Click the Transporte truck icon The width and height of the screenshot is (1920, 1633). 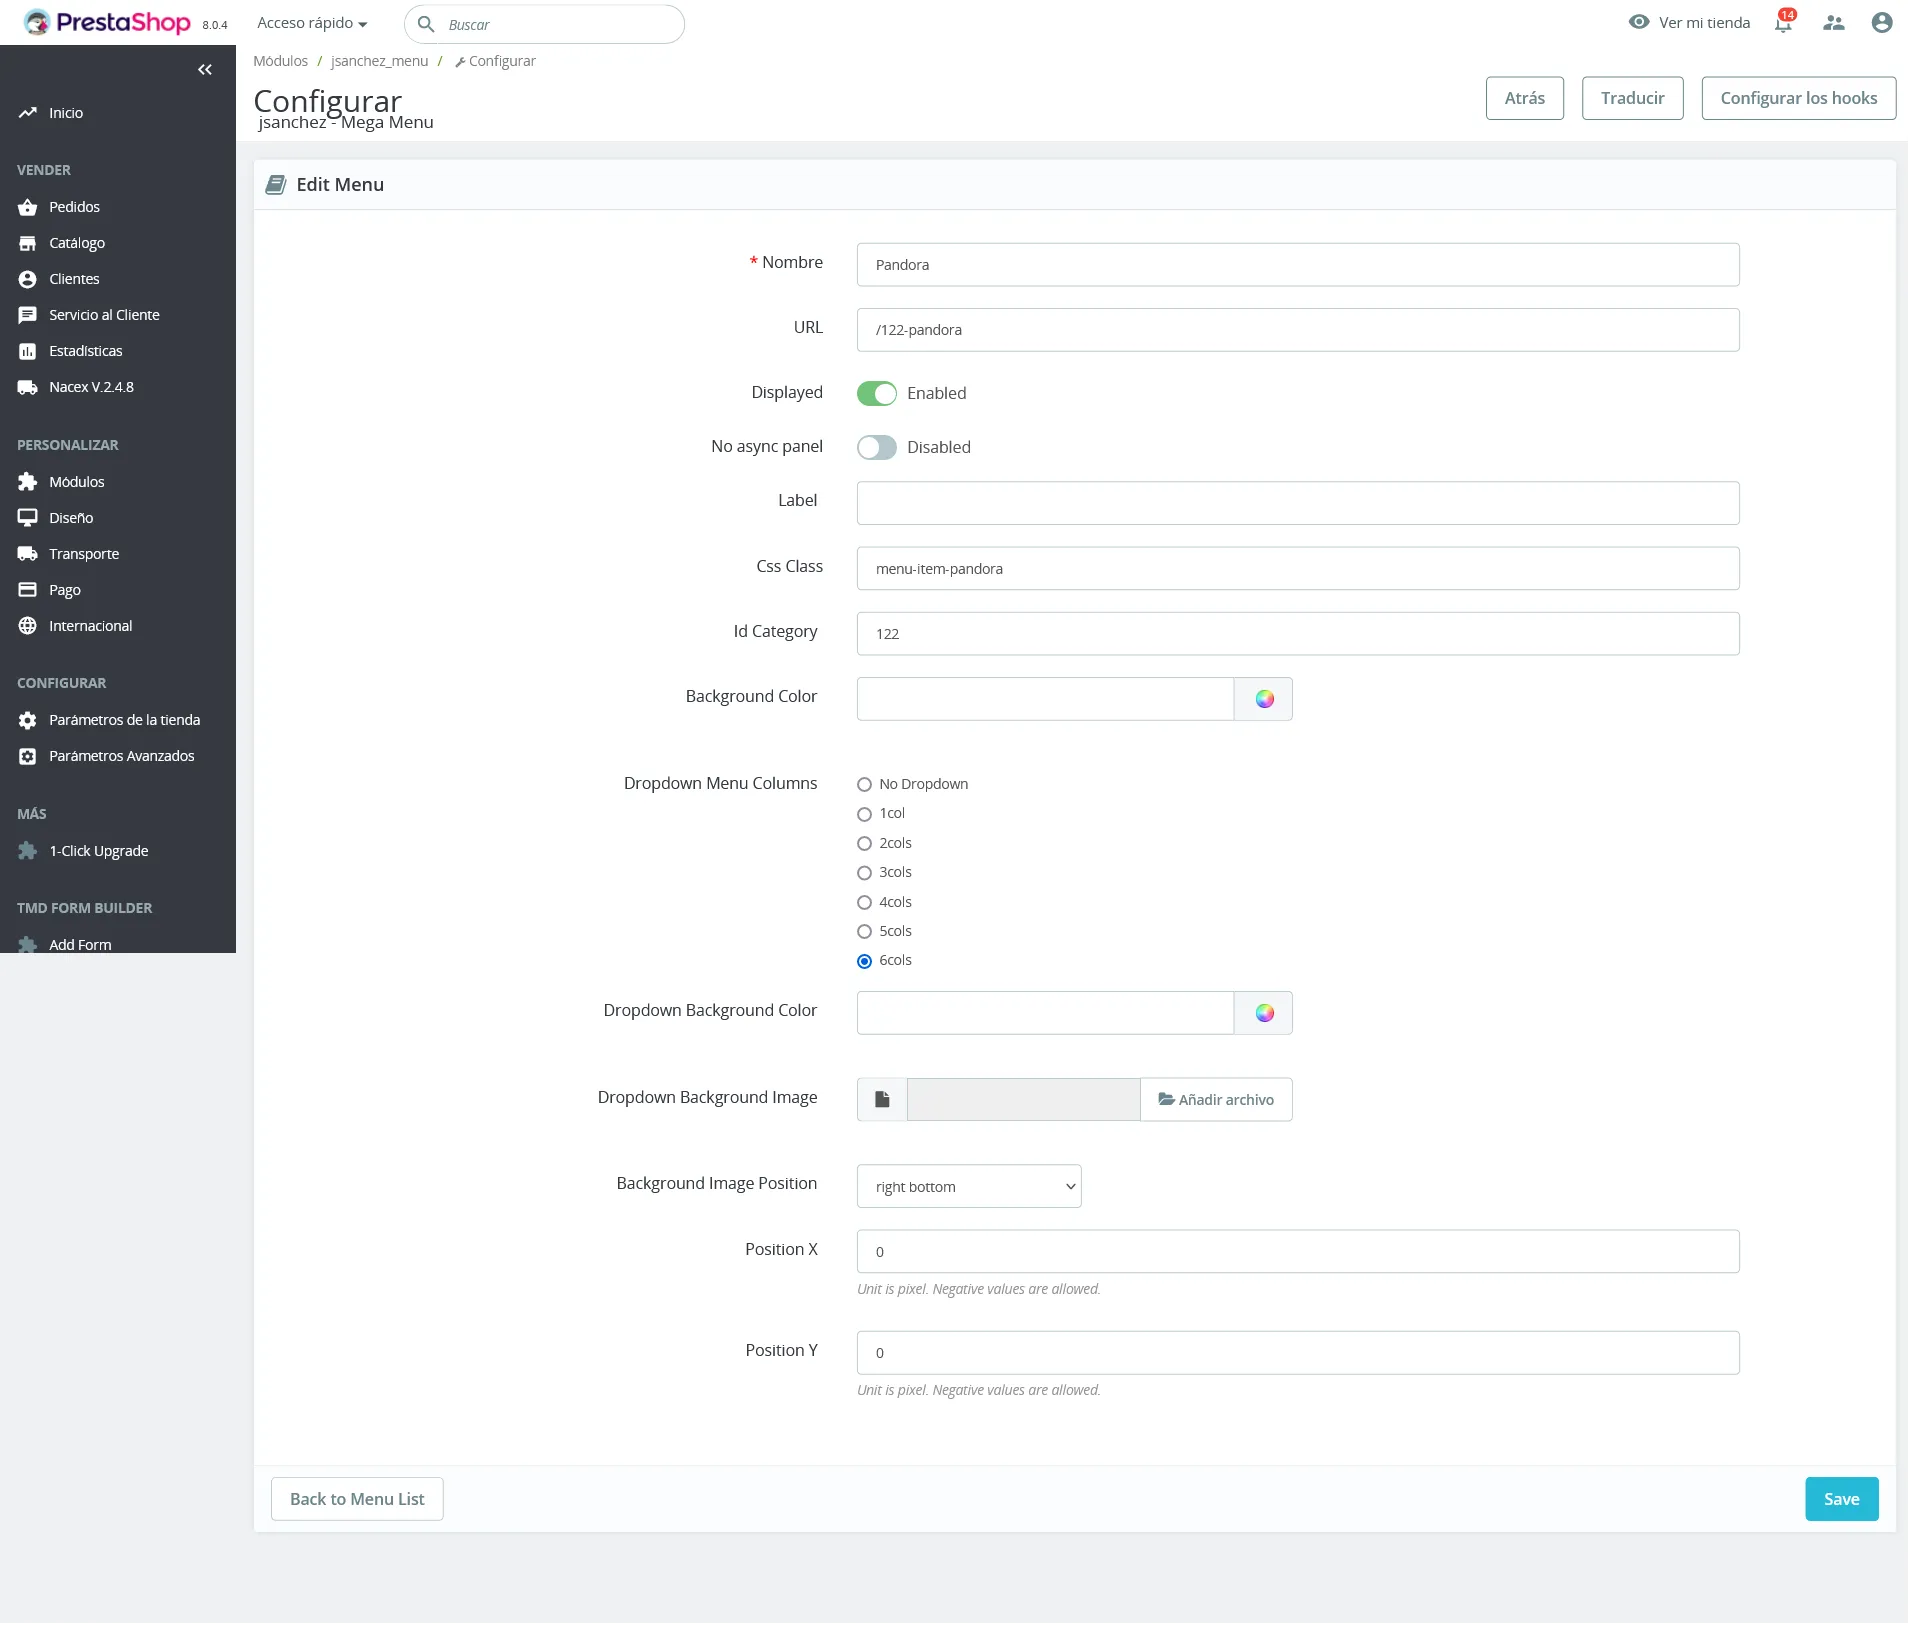coord(28,554)
